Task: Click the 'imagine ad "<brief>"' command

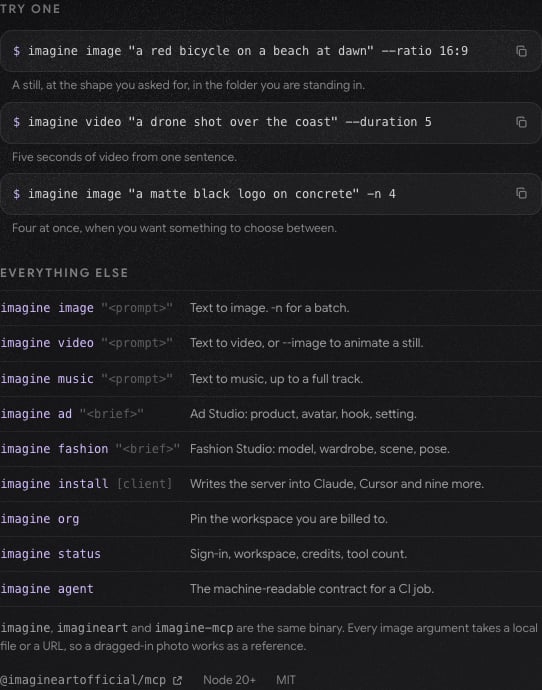Action: (72, 414)
